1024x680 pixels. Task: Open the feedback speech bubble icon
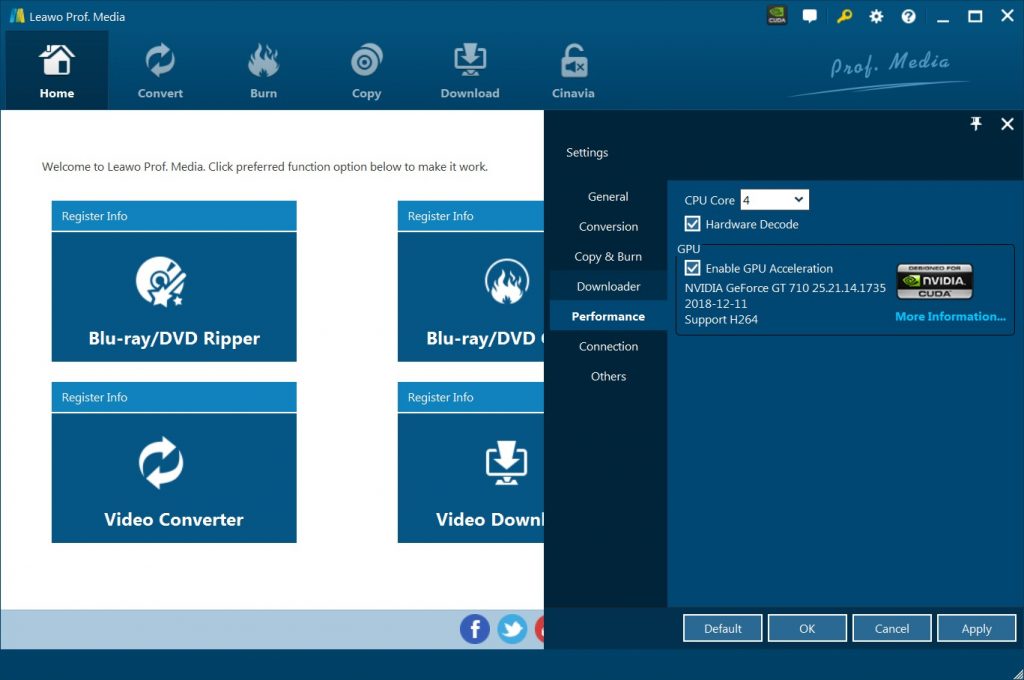(x=809, y=15)
